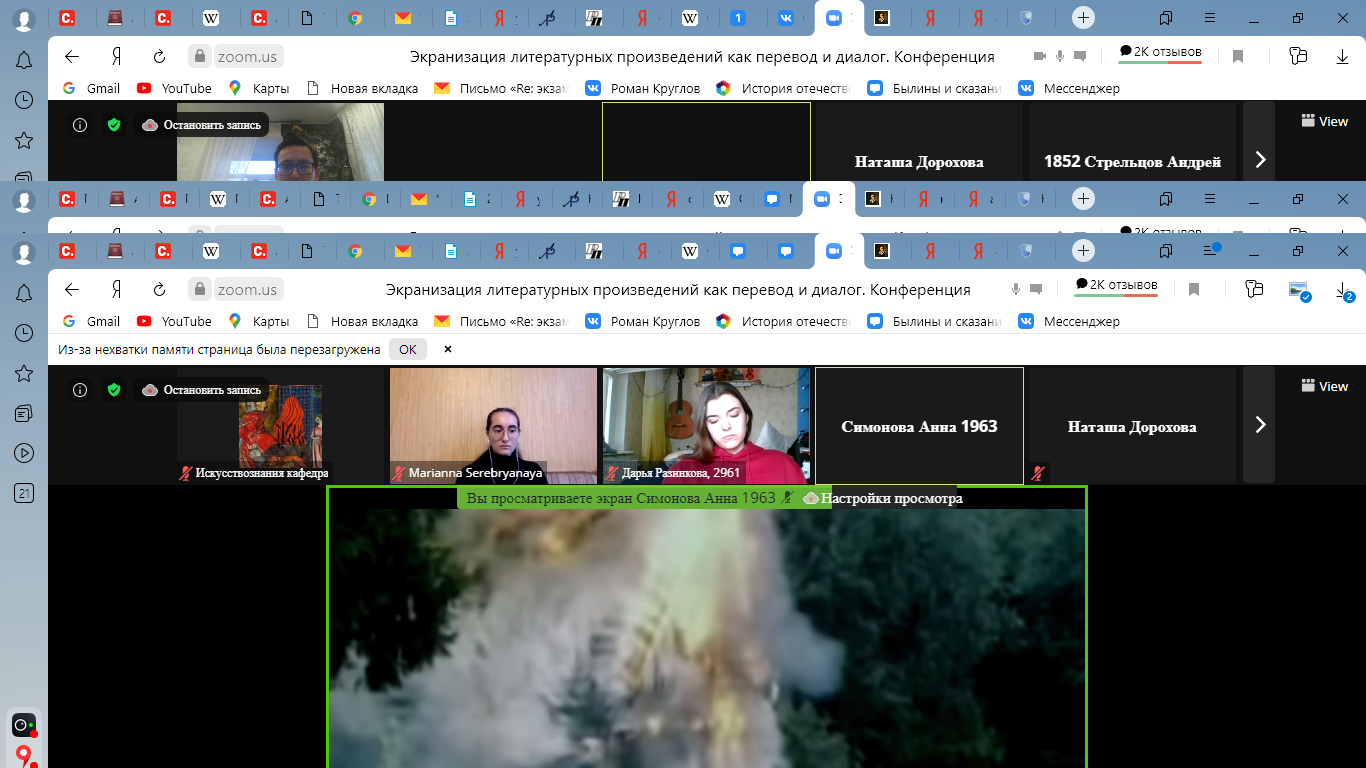Switch to feather-icon tab in front window
Screen dimensions: 1366x768
tap(546, 251)
